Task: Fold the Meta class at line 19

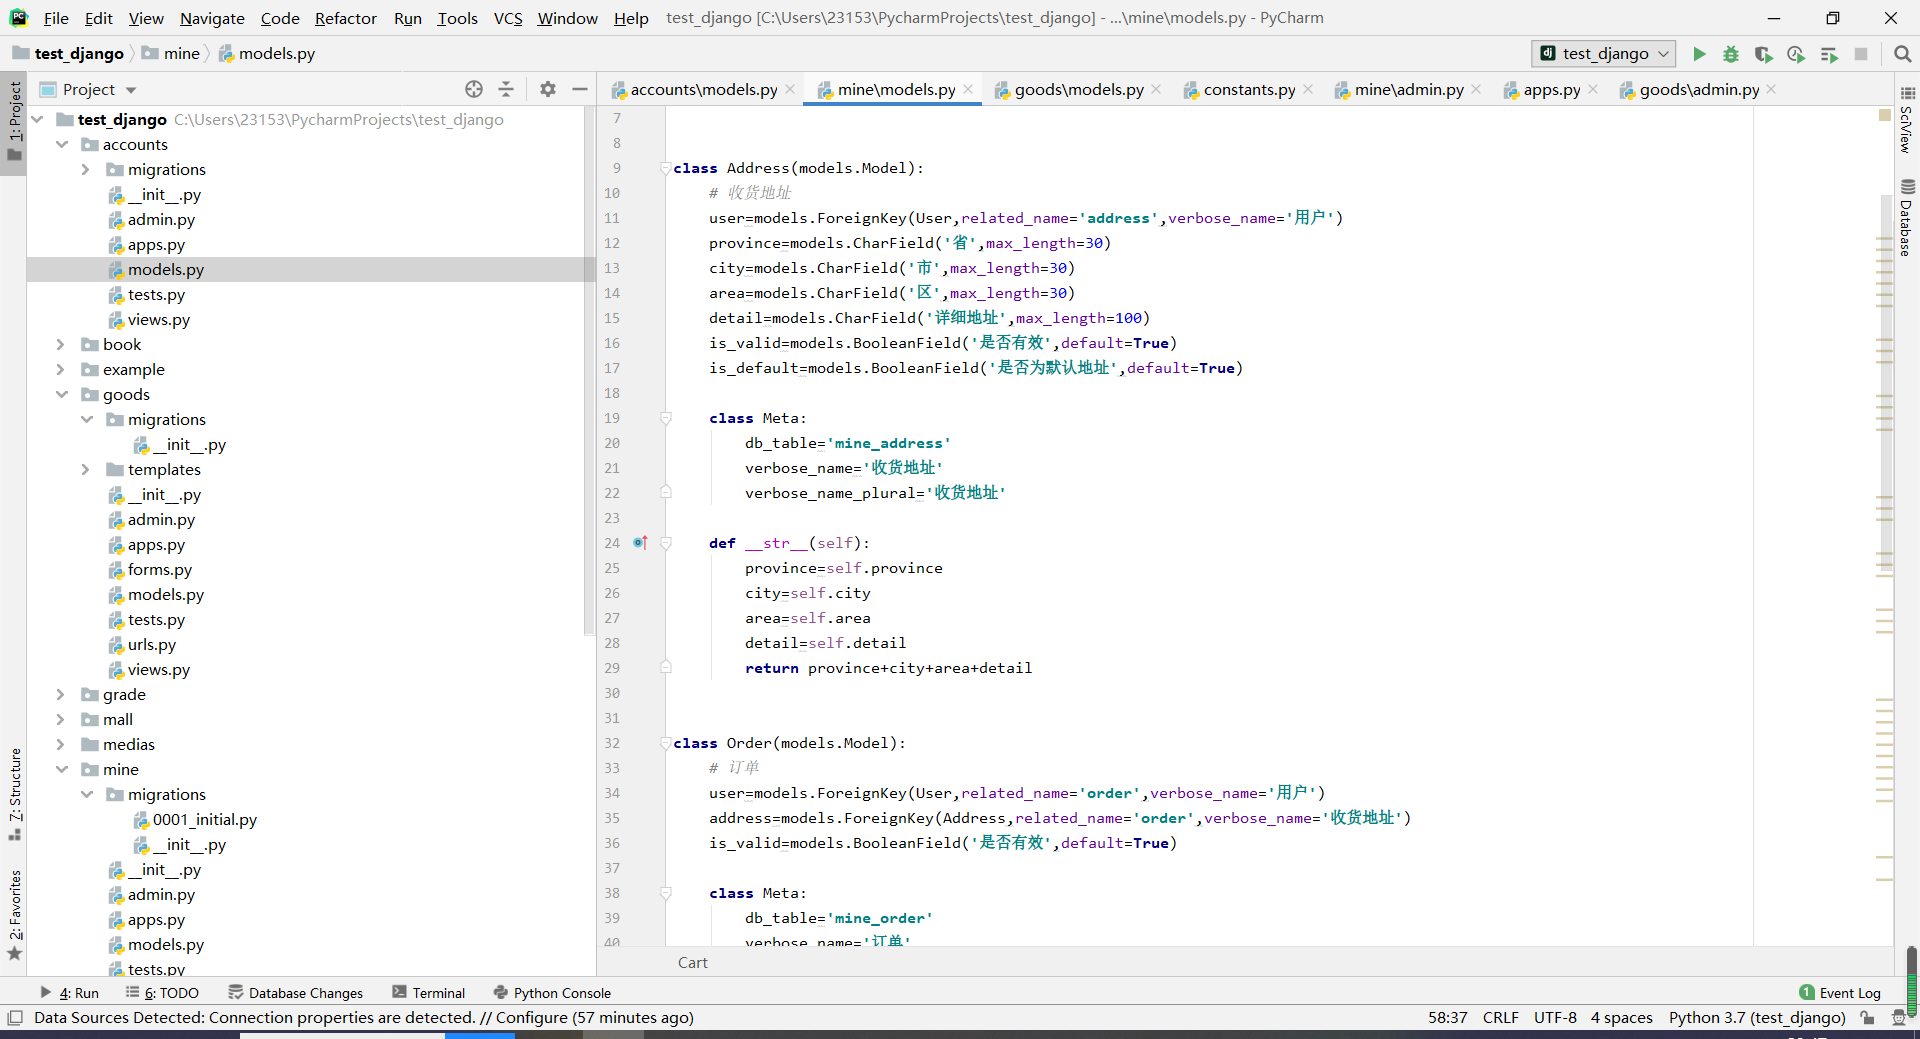Action: click(665, 418)
